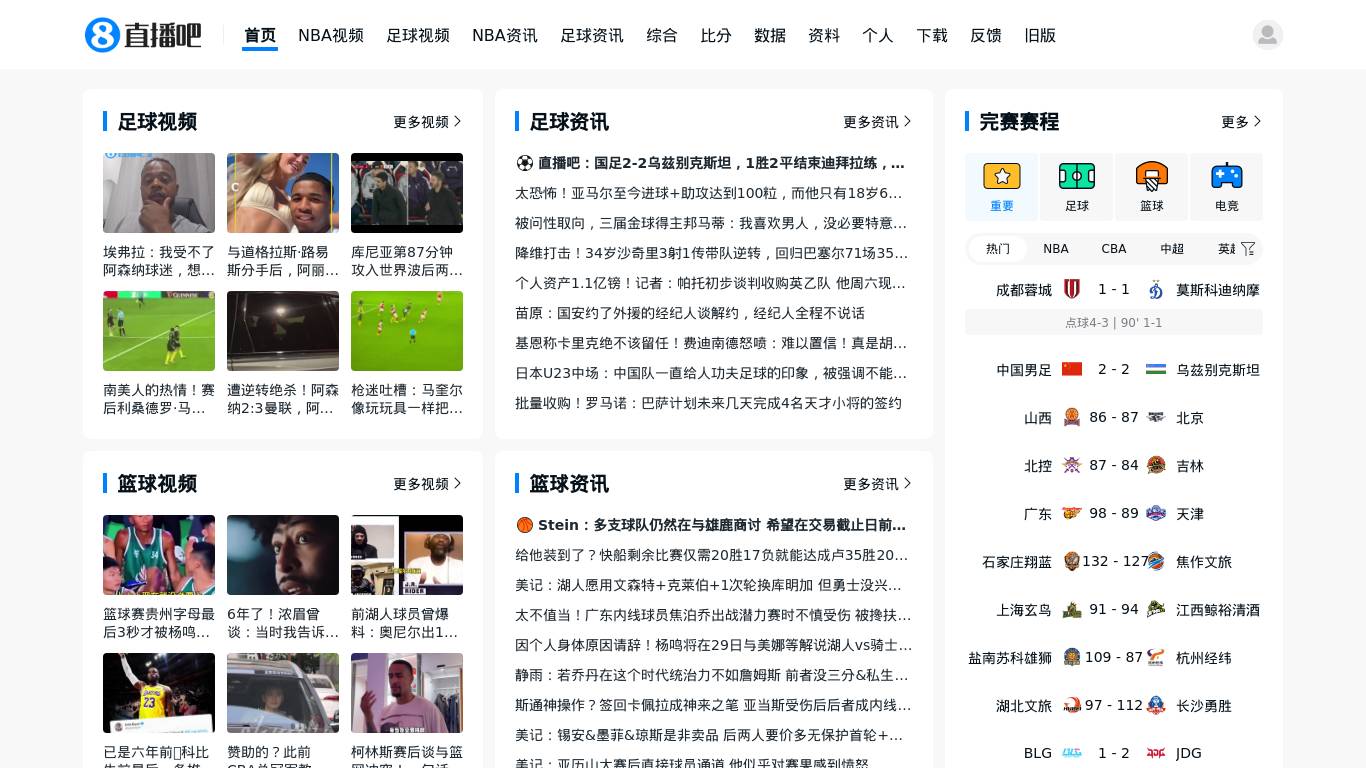This screenshot has height=768, width=1366.
Task: Click the 成都蓉城 red crest logo
Action: tap(1072, 289)
